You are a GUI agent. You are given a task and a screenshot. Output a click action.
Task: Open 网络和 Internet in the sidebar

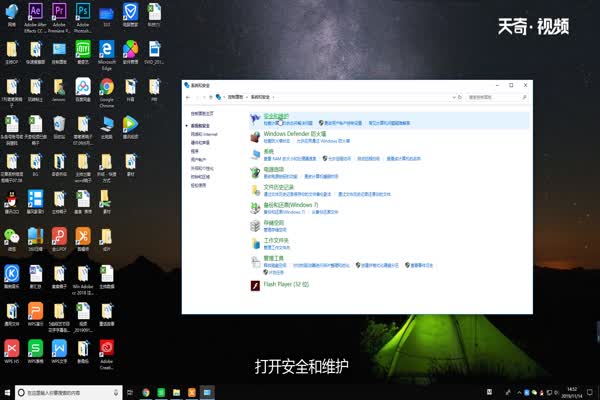pos(204,134)
